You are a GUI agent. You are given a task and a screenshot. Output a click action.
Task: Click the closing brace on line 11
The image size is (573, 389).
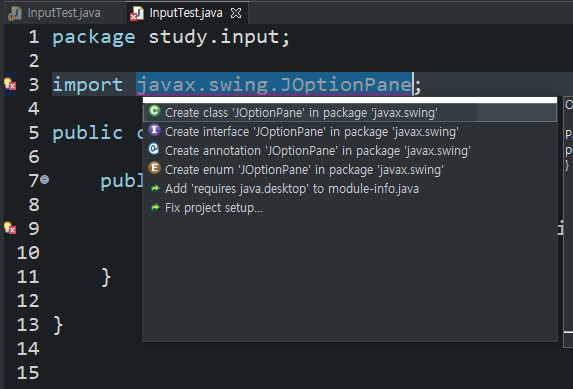[106, 277]
